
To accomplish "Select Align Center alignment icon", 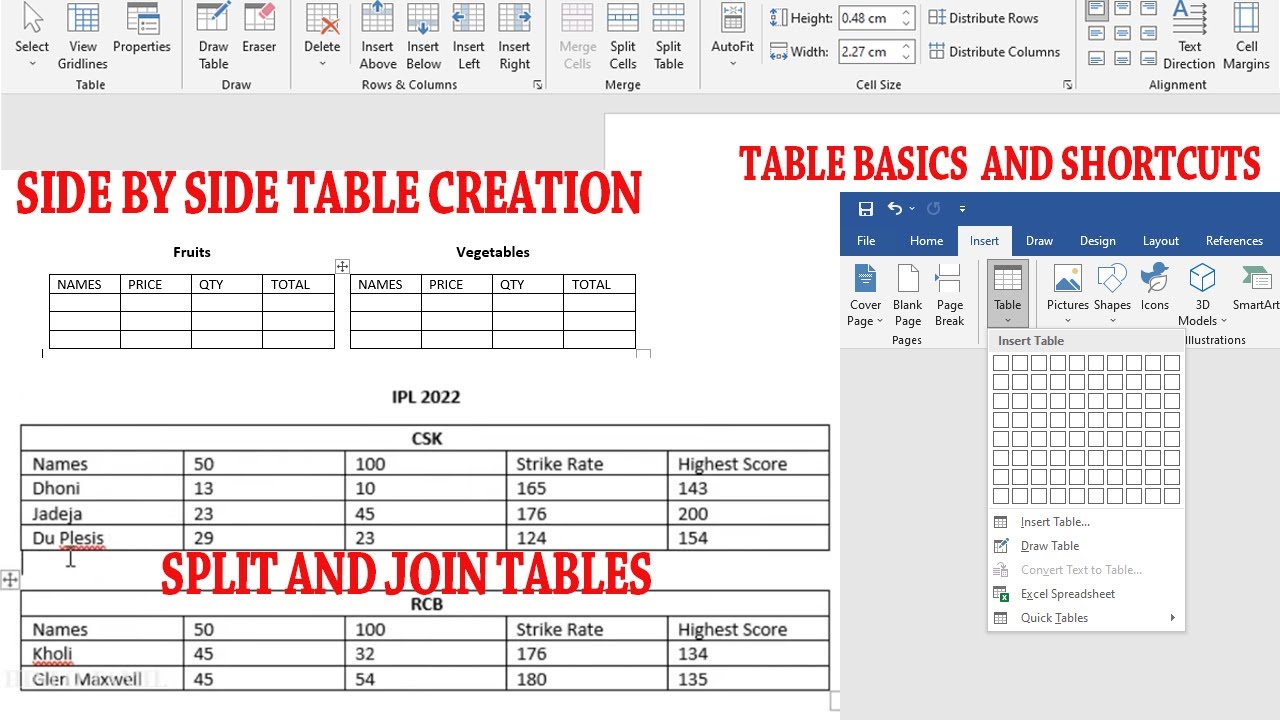I will coord(1122,34).
